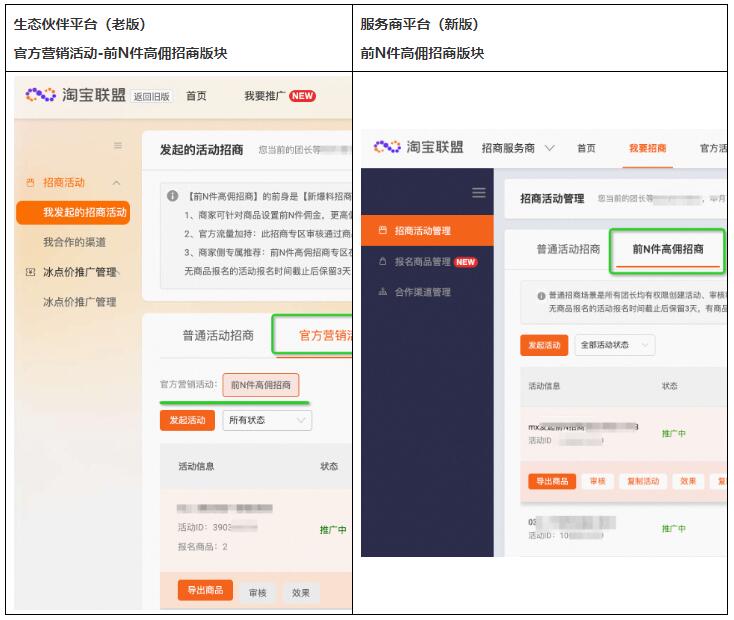Click 发起活动 button in old platform
The width and height of the screenshot is (734, 620).
pyautogui.click(x=187, y=420)
